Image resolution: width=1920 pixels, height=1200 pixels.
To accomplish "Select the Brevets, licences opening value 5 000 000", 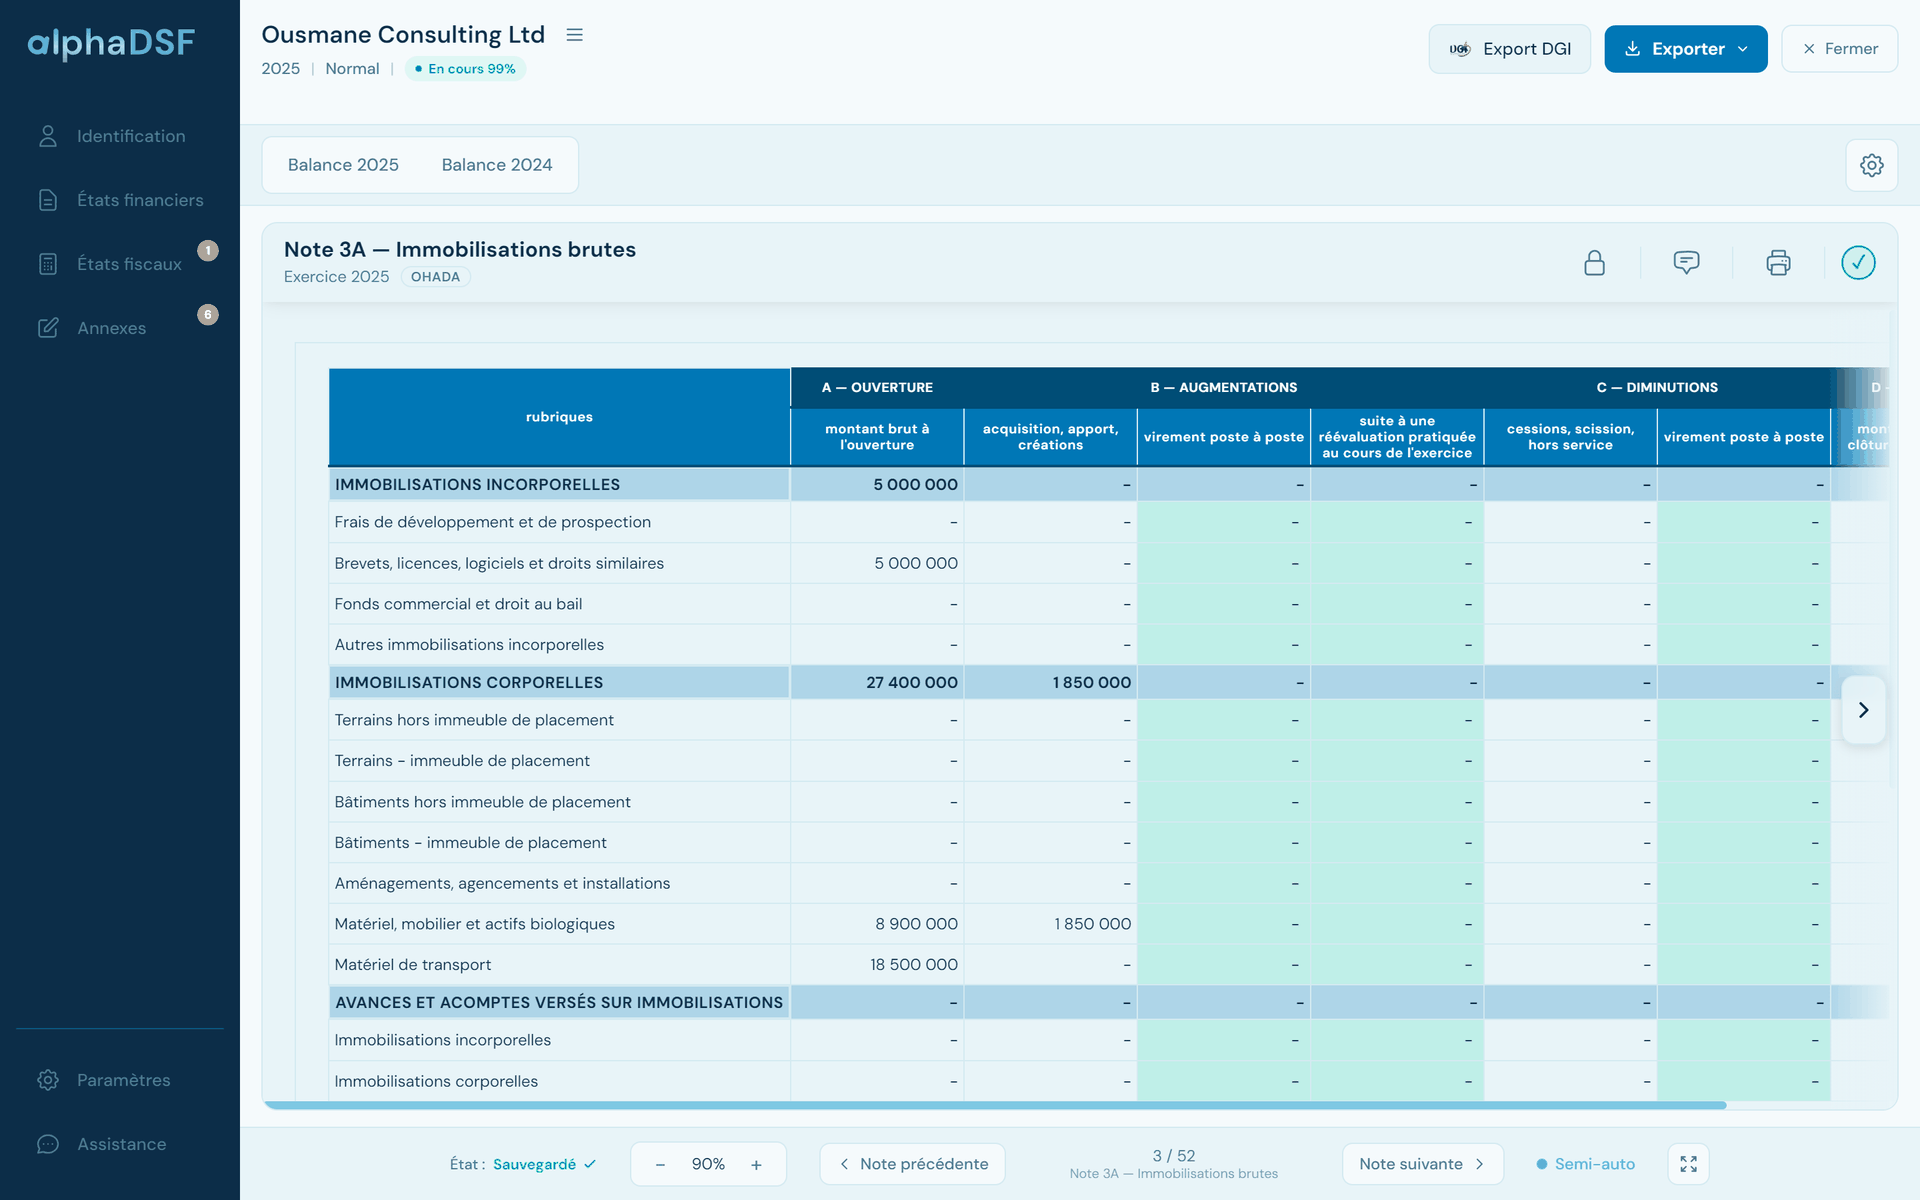I will (877, 563).
